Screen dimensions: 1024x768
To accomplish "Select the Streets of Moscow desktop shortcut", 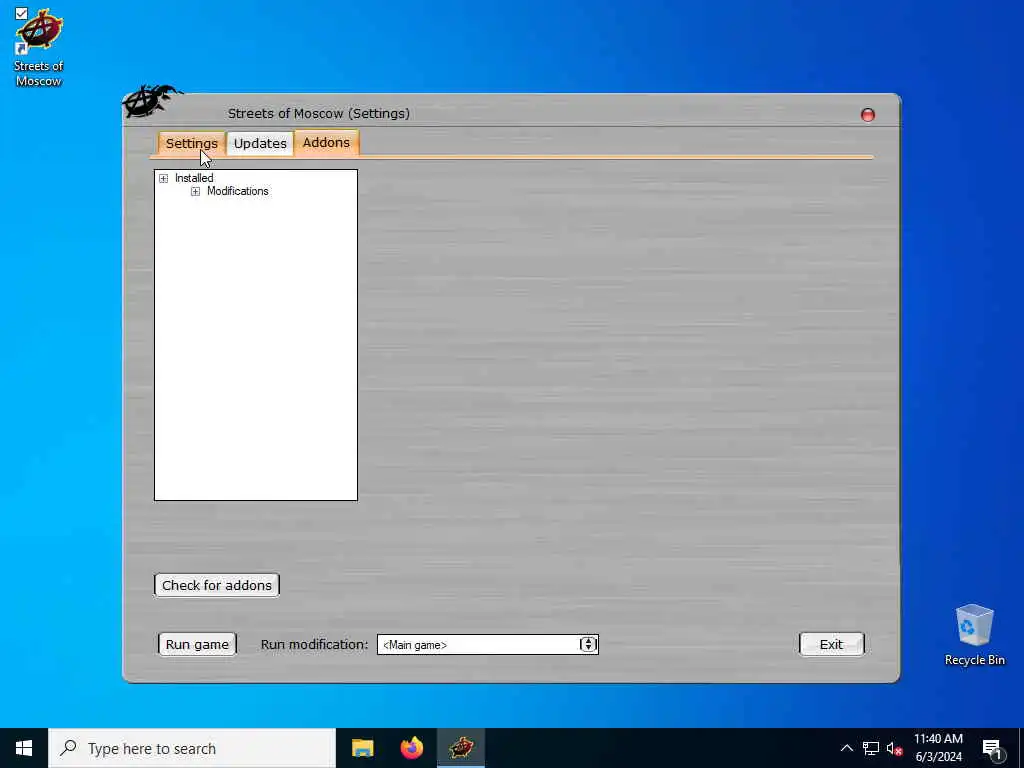I will point(39,48).
